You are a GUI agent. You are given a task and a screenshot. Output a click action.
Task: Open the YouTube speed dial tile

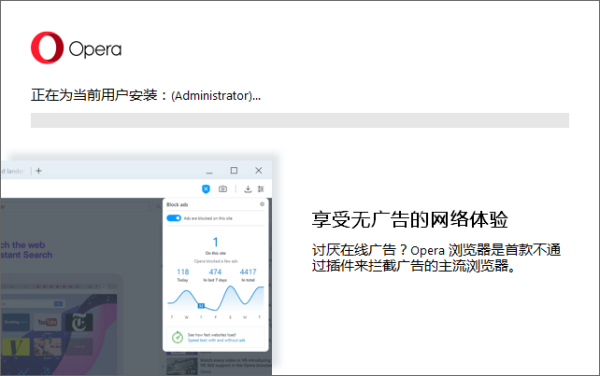tap(47, 322)
